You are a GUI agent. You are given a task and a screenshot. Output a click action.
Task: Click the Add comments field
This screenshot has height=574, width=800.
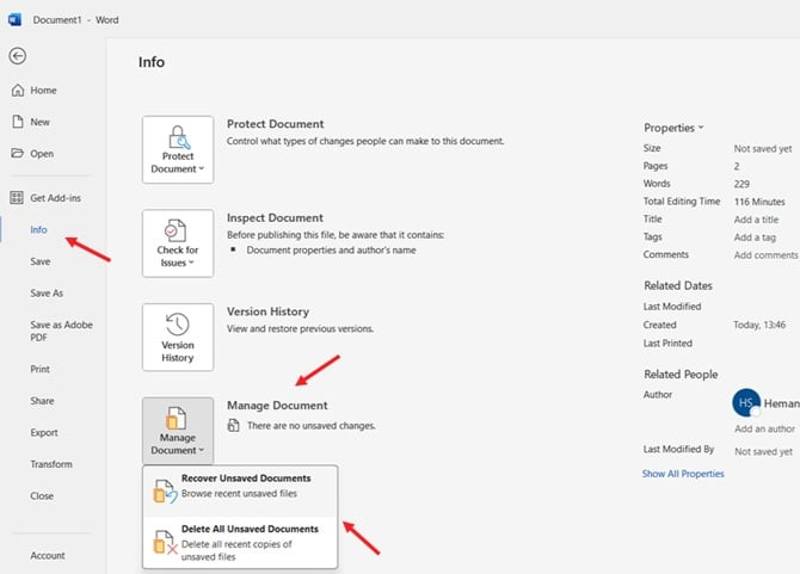coord(766,255)
